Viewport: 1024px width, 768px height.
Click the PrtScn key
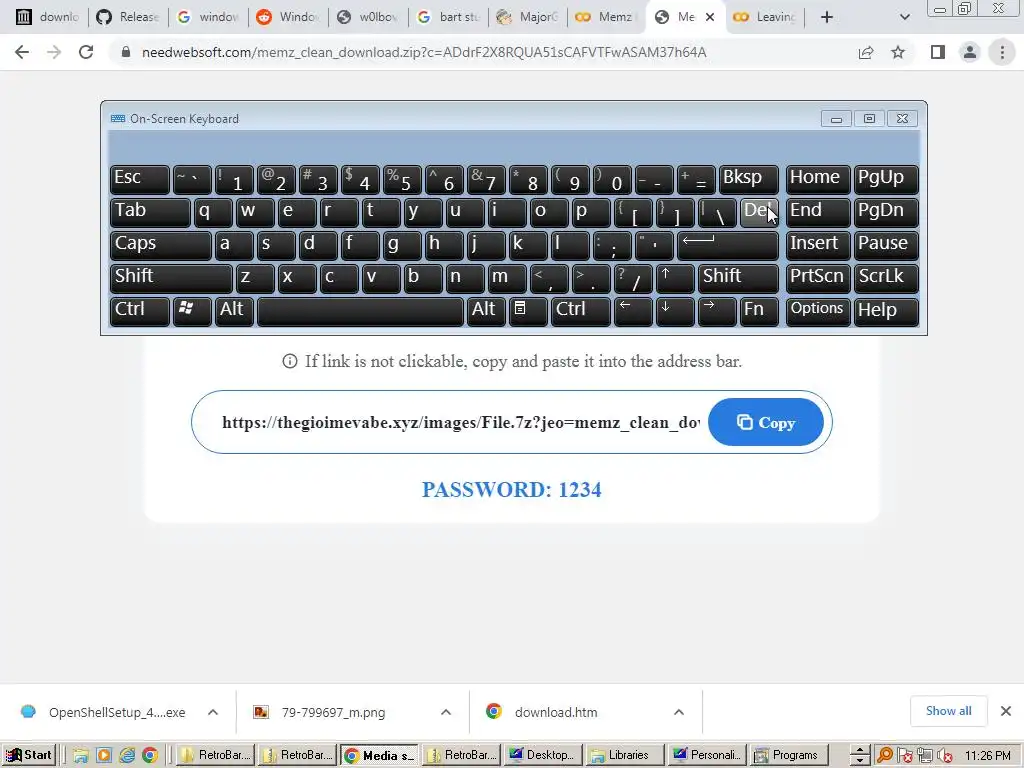click(818, 278)
